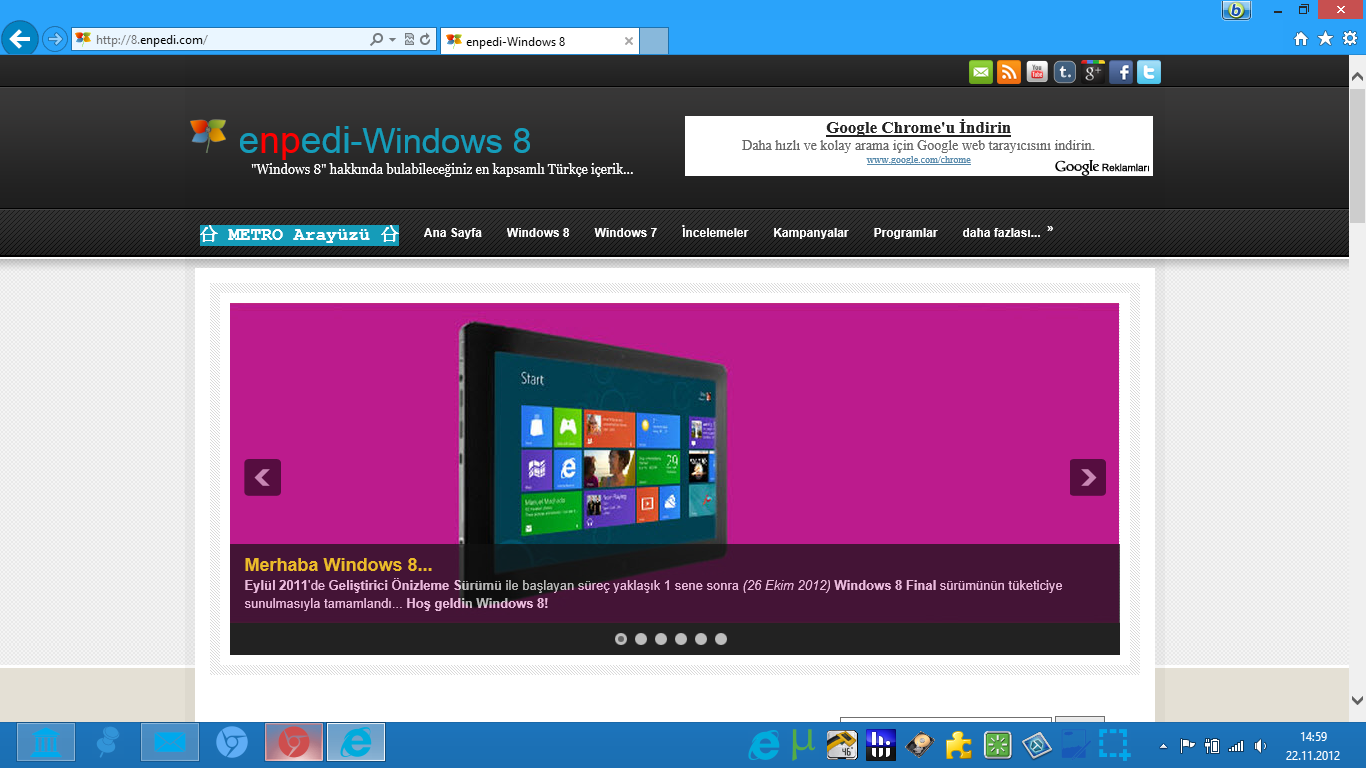Open the Kampanyalar menu item
This screenshot has height=768, width=1366.
pyautogui.click(x=810, y=233)
